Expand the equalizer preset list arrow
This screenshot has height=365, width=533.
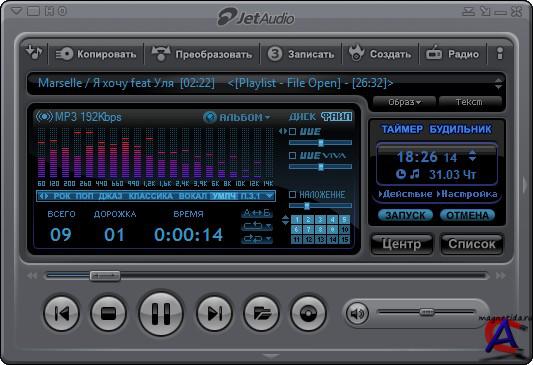(x=270, y=196)
